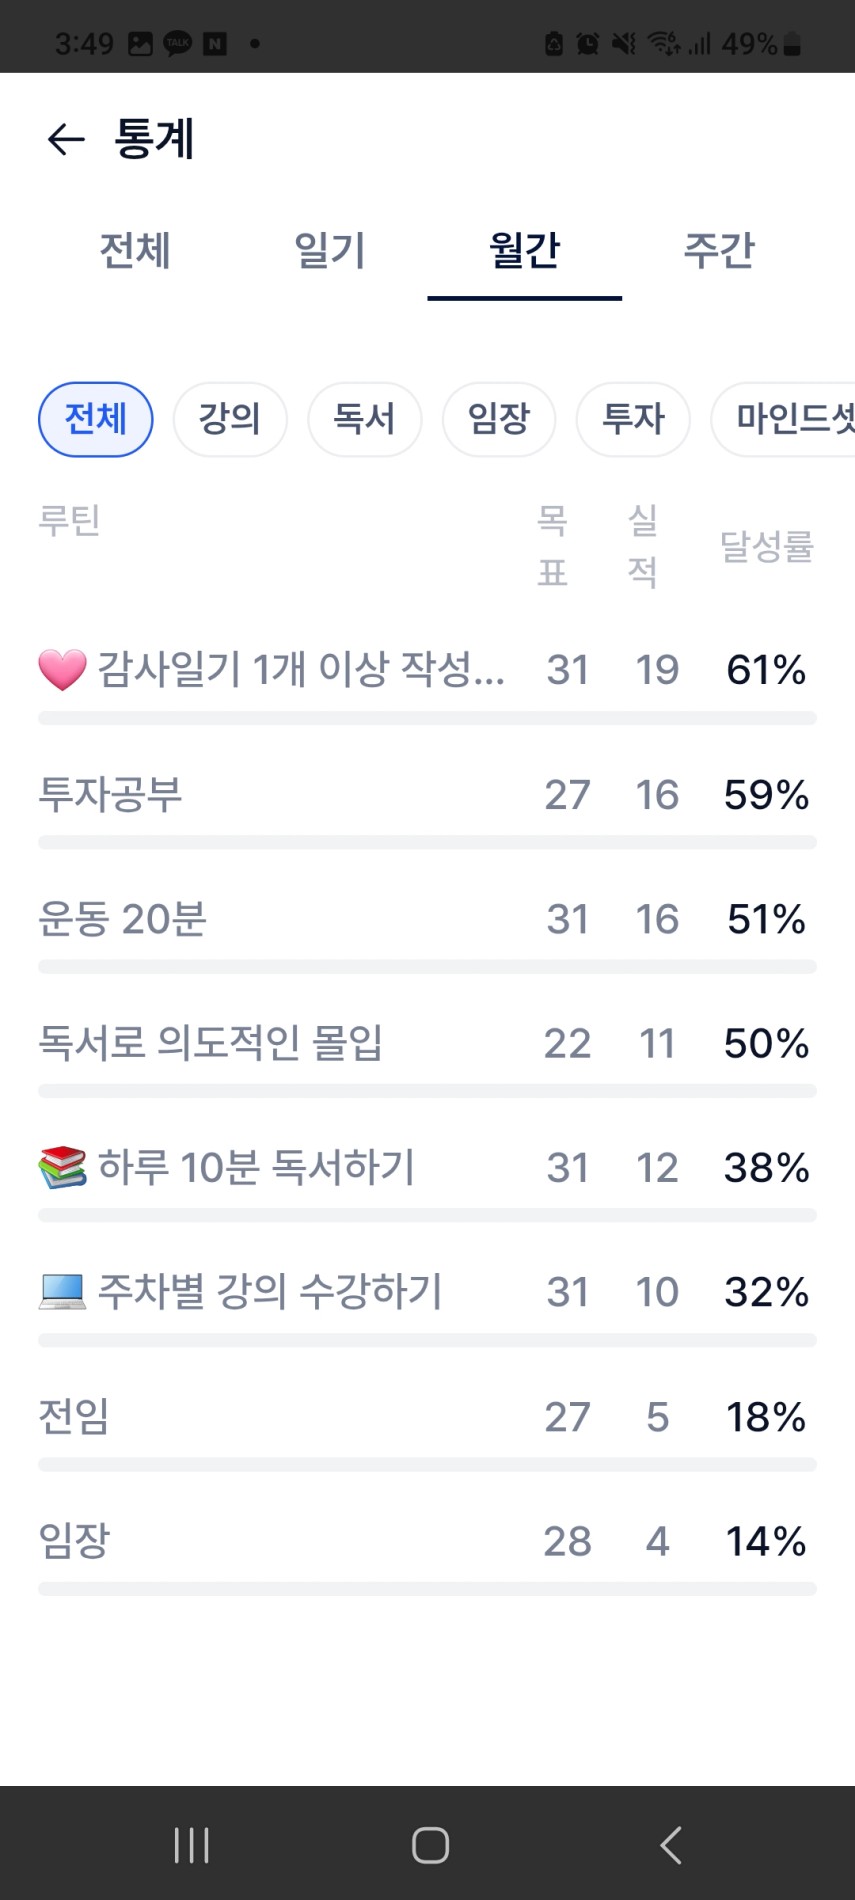
Task: Filter routines by 독서 chip
Action: 364,419
